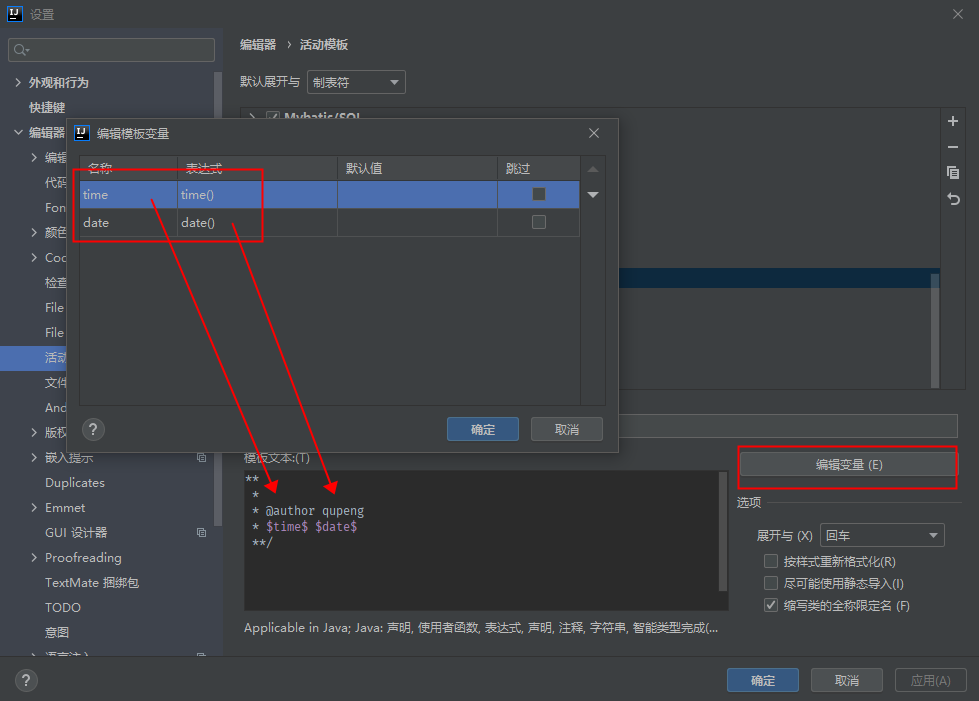Select time() expression cell
979x701 pixels.
click(257, 195)
